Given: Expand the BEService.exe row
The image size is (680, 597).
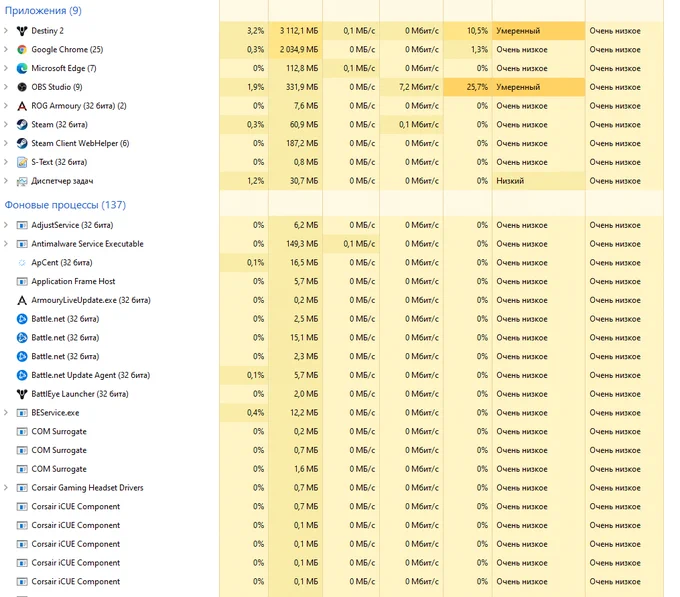Looking at the screenshot, I should click(x=6, y=413).
